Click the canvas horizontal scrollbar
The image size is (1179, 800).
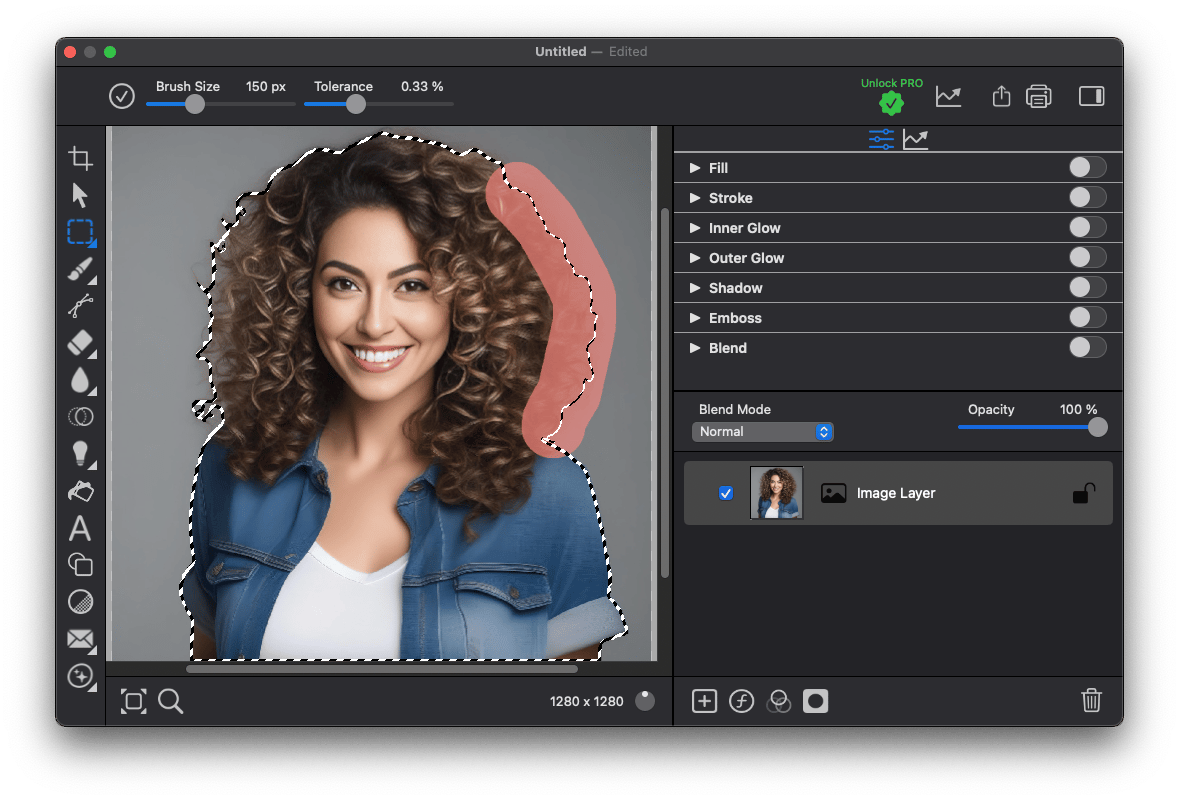click(382, 668)
